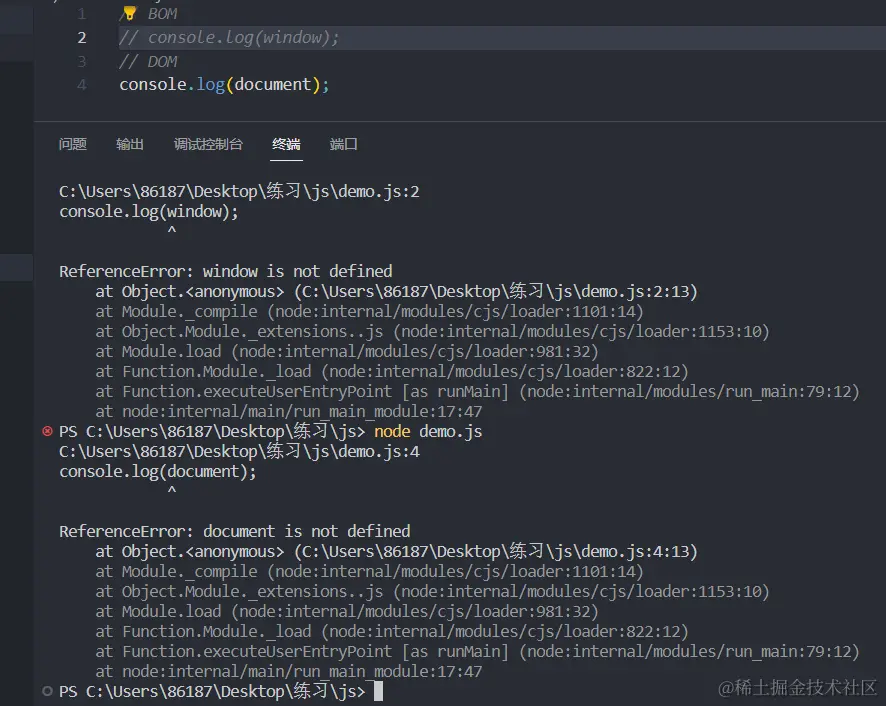
Task: Click the commented line // console.log(window);
Action: (x=229, y=37)
